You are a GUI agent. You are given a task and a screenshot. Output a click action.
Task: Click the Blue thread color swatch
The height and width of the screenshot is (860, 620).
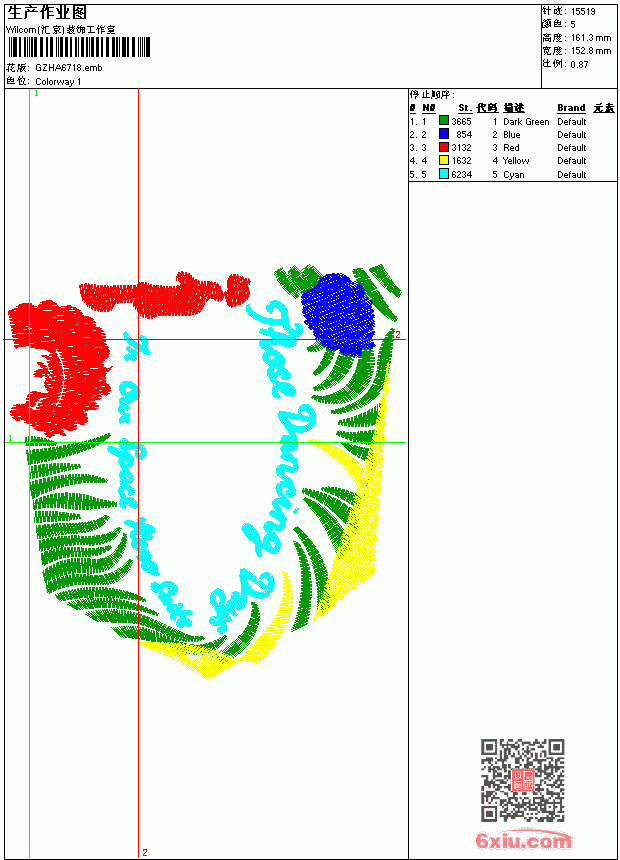click(444, 134)
